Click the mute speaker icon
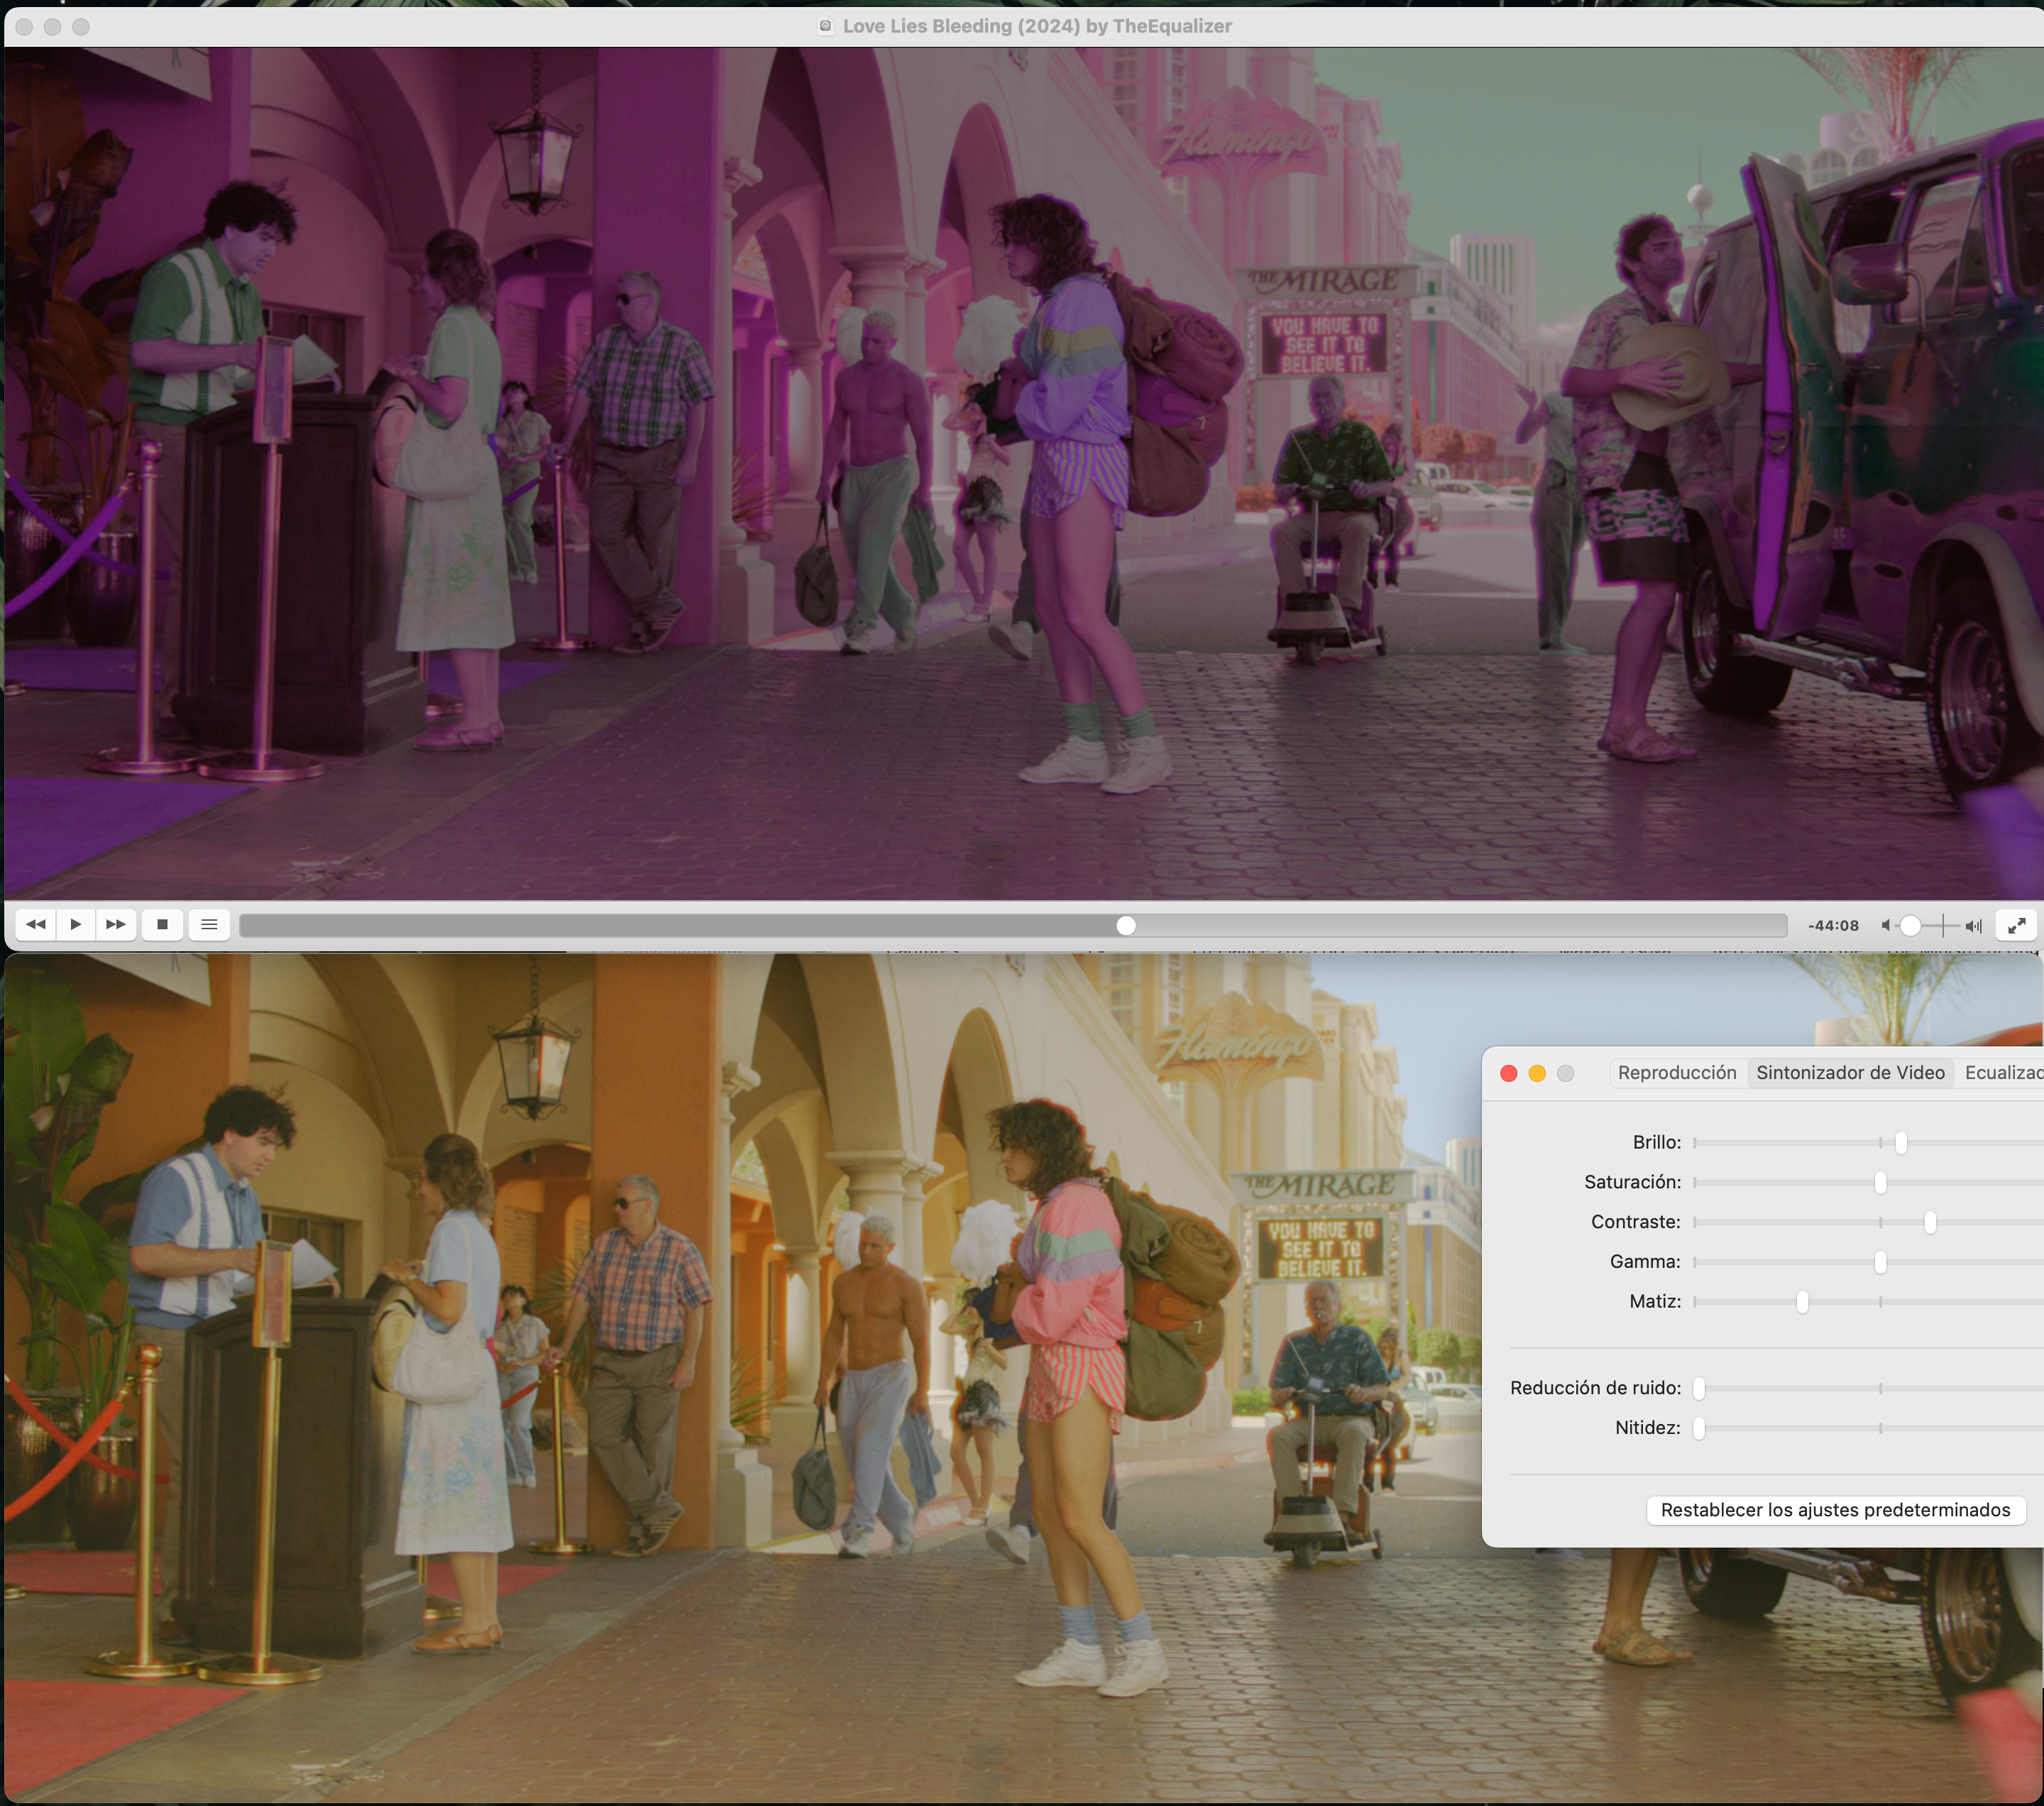Image resolution: width=2044 pixels, height=1806 pixels. (1886, 926)
